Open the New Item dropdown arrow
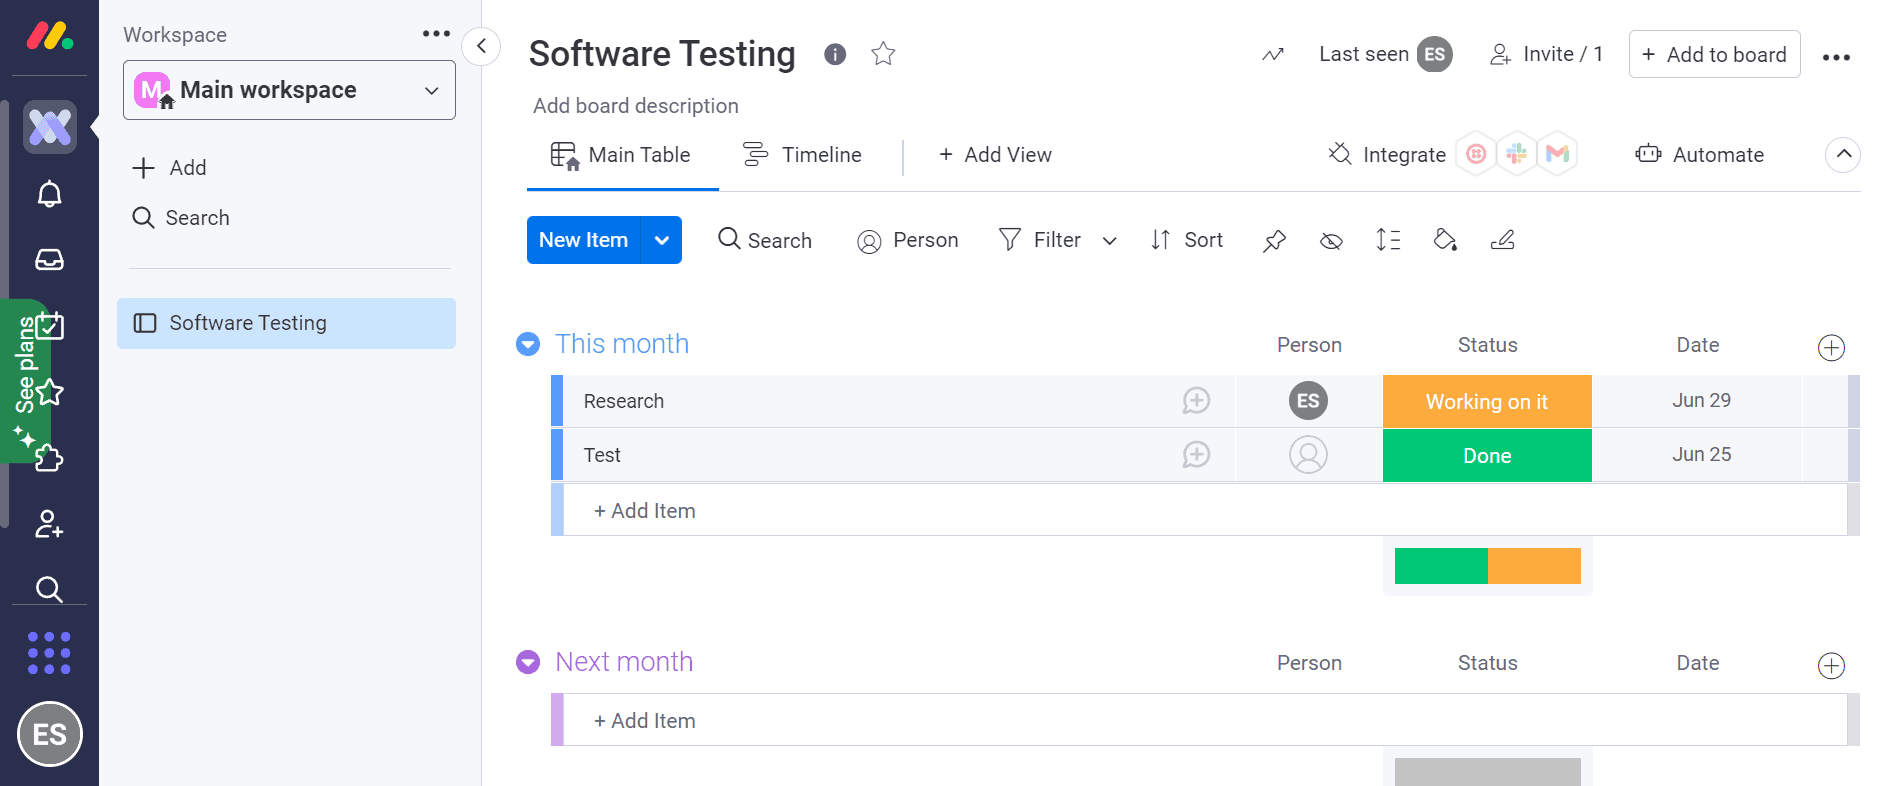Image resolution: width=1899 pixels, height=786 pixels. [662, 241]
